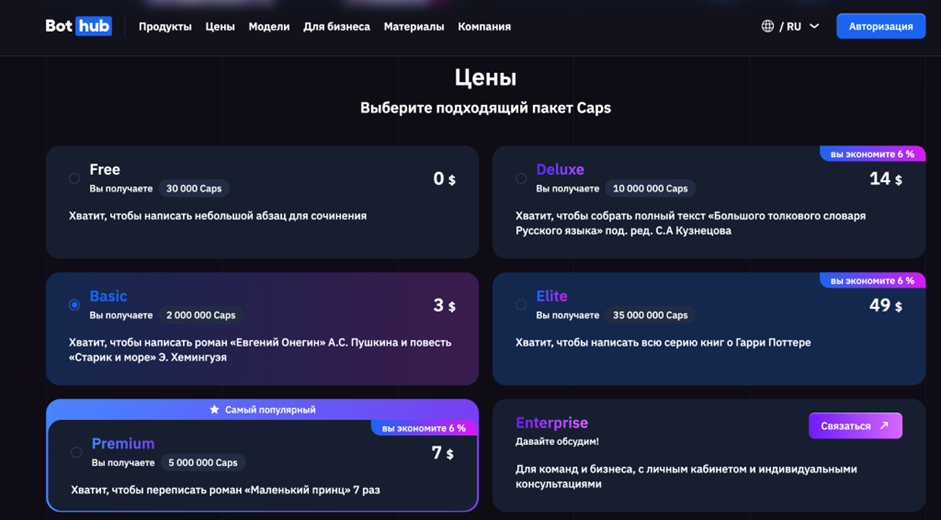The image size is (941, 520).
Task: Expand the RU language dropdown chevron
Action: click(814, 26)
